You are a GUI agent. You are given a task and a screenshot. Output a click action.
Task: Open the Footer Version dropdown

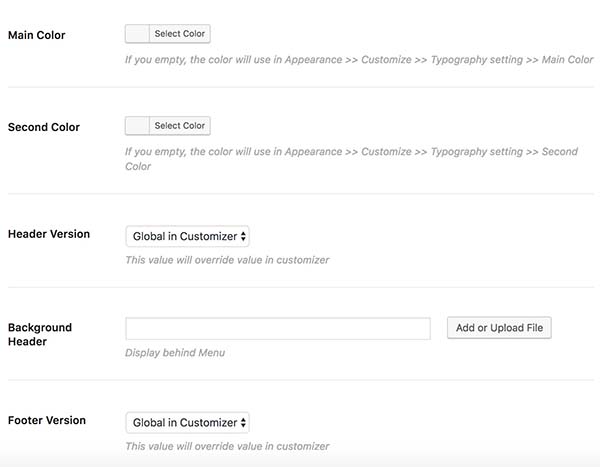coord(188,423)
